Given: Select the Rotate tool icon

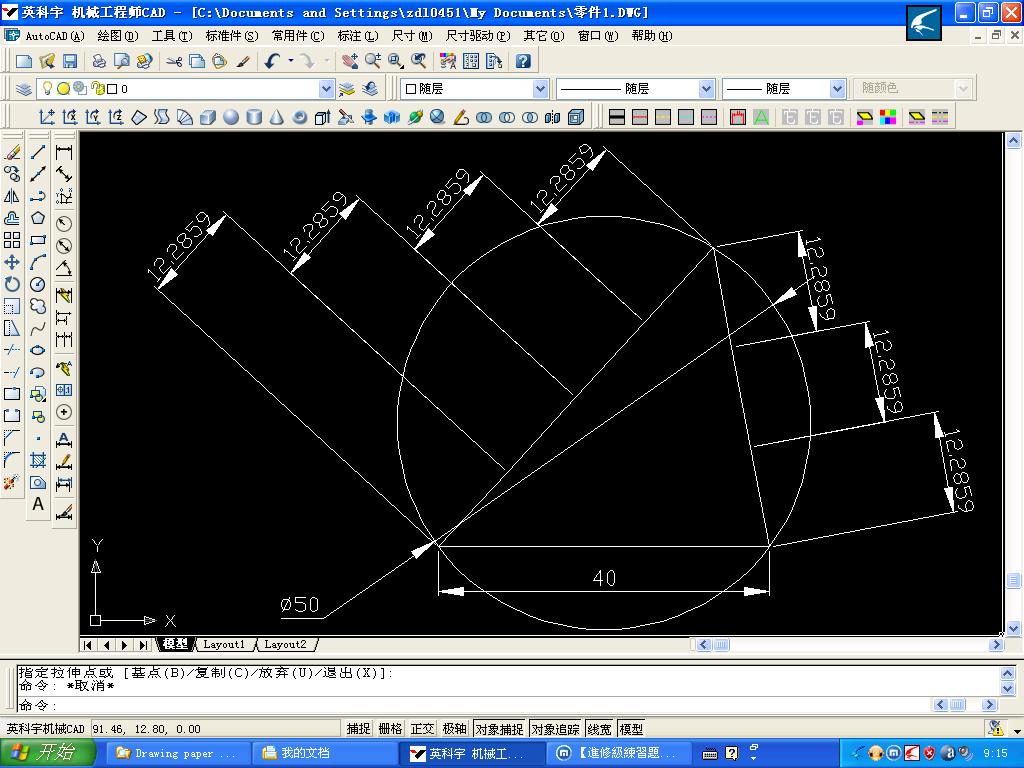Looking at the screenshot, I should 12,285.
